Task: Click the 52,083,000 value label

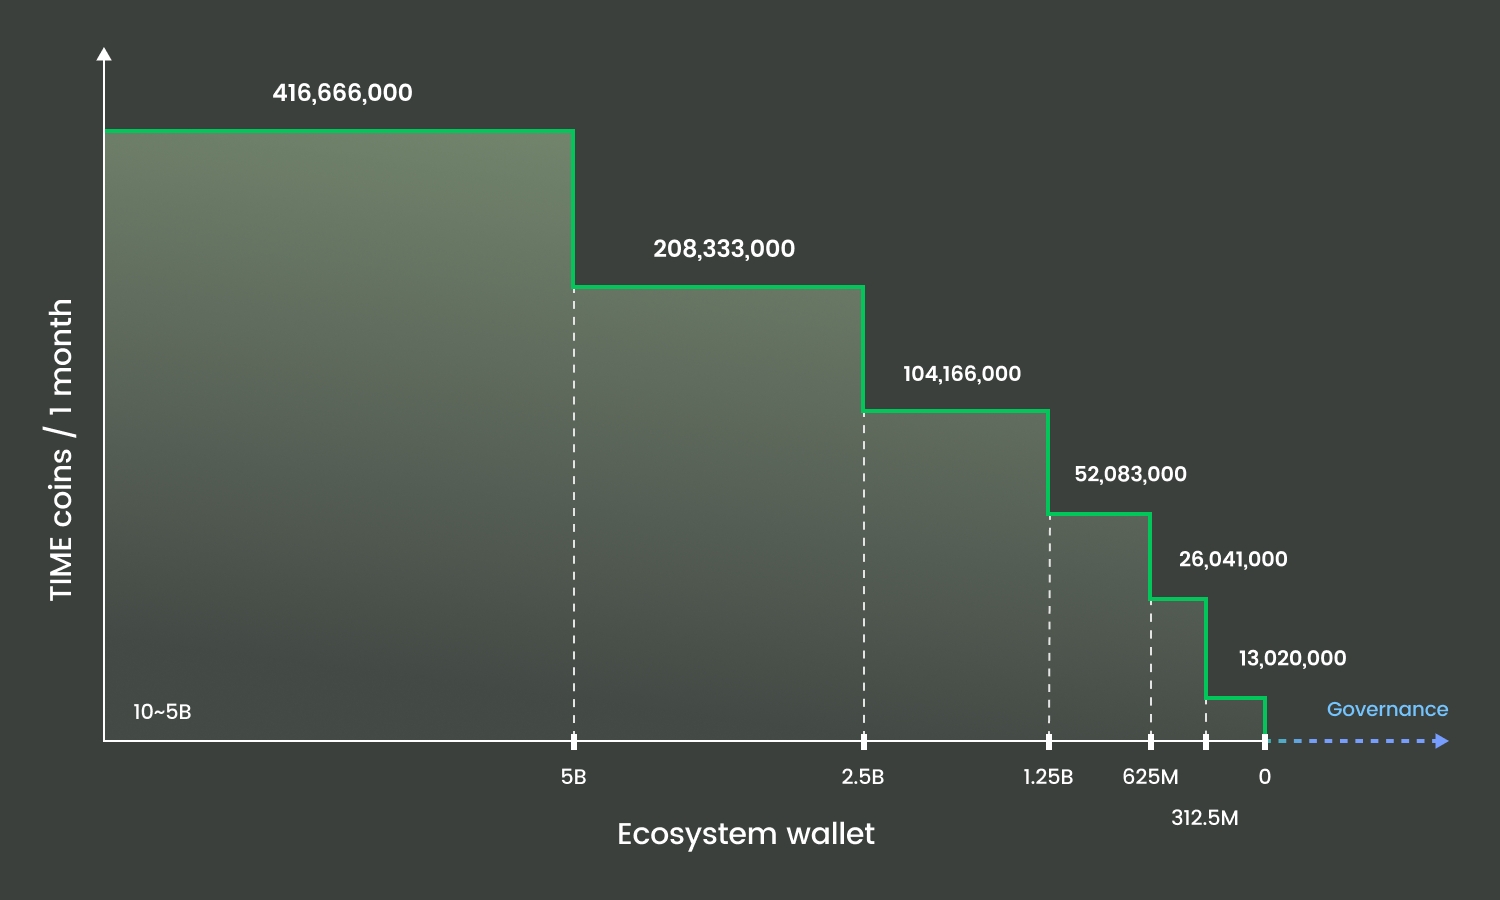Action: (x=1130, y=474)
